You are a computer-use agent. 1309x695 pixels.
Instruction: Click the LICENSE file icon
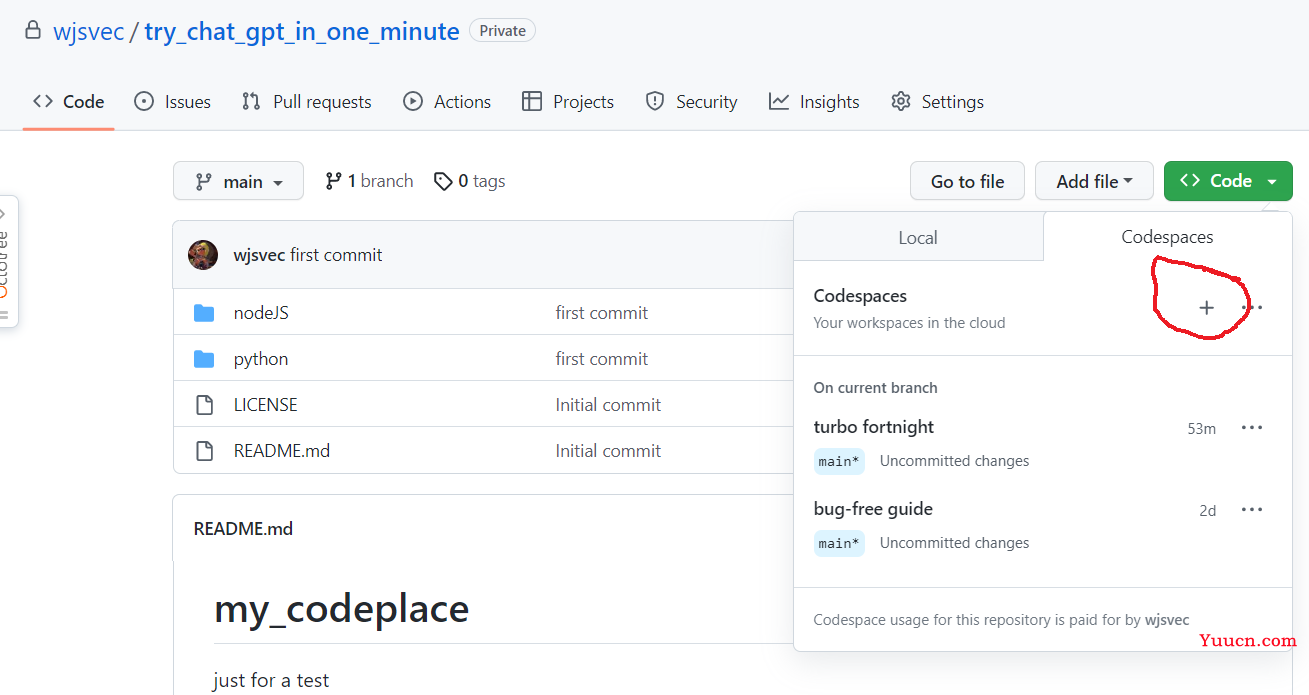tap(204, 405)
